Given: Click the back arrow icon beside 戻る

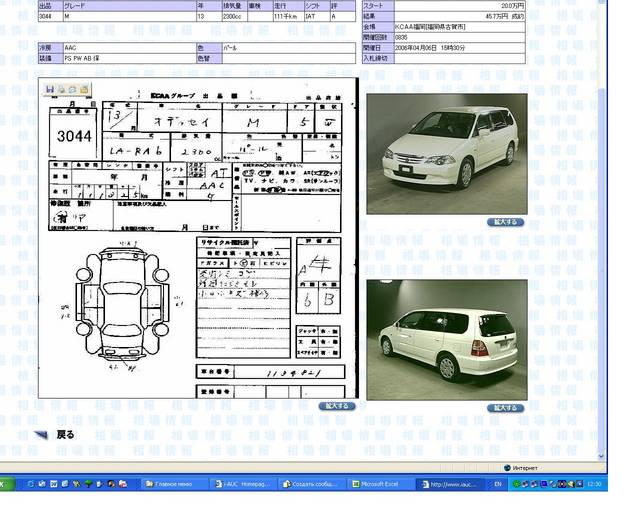Looking at the screenshot, I should tap(41, 435).
